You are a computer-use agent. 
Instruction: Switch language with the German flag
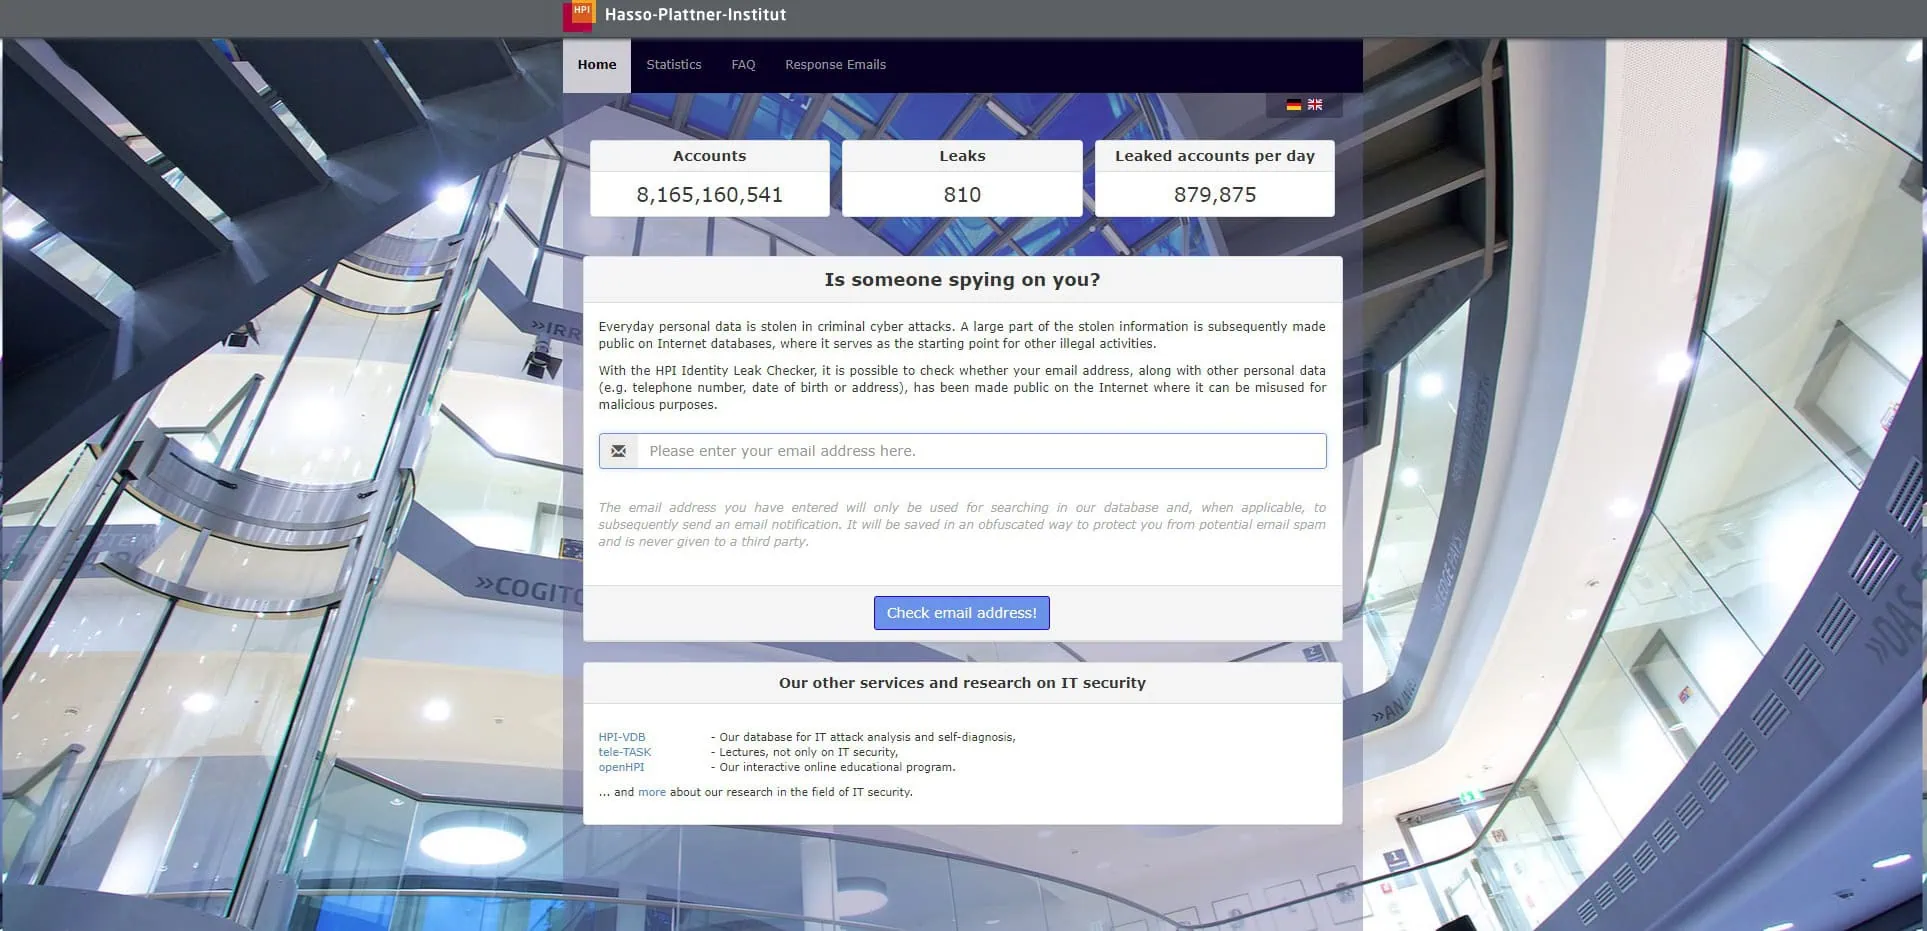[x=1293, y=105]
